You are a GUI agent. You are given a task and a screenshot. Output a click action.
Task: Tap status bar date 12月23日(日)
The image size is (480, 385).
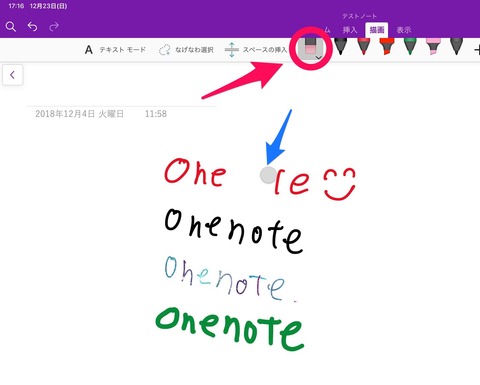pos(48,6)
